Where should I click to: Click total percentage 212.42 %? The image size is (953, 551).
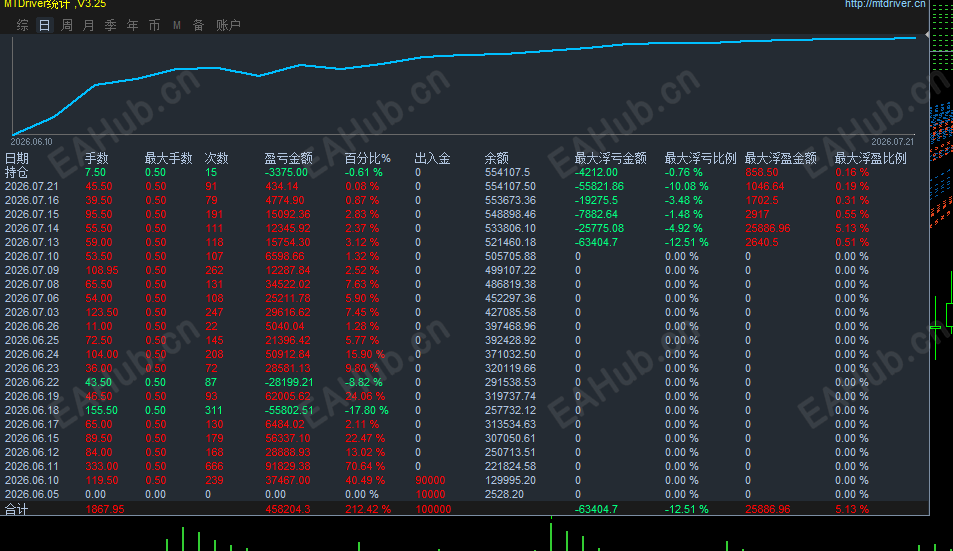tap(368, 509)
